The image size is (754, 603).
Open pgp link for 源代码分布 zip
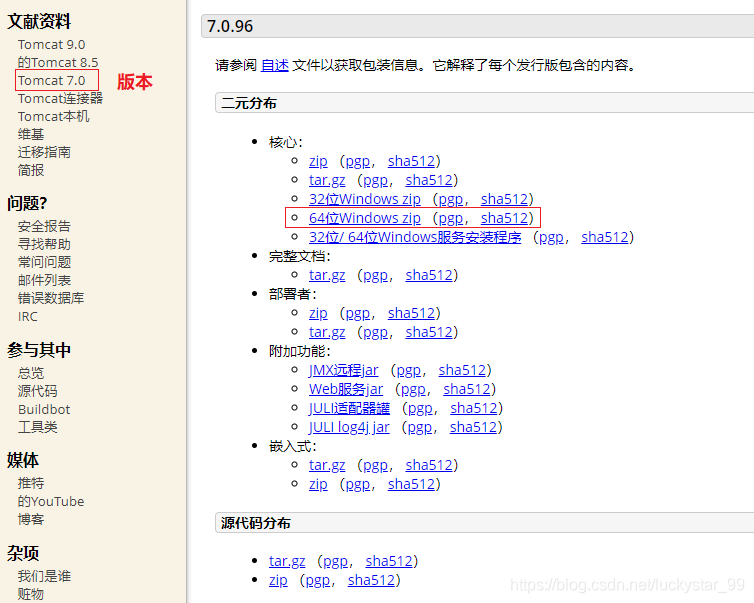318,580
